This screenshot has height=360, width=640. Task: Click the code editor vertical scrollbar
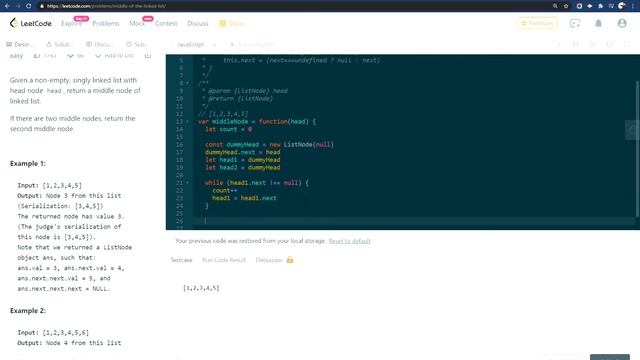637,149
